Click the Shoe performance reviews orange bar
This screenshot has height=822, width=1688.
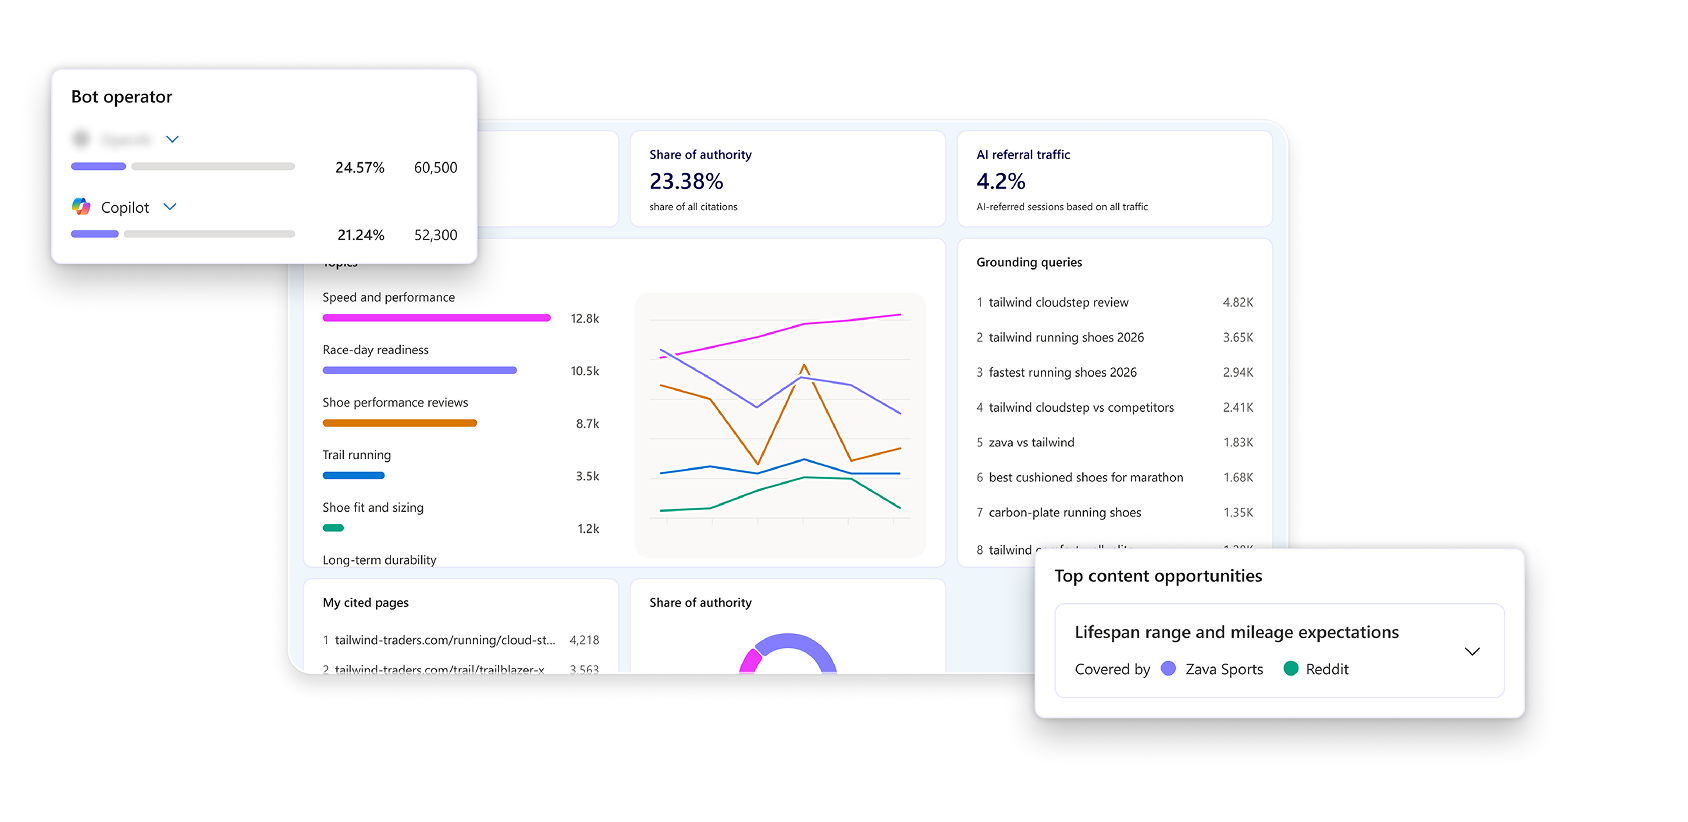coord(400,423)
